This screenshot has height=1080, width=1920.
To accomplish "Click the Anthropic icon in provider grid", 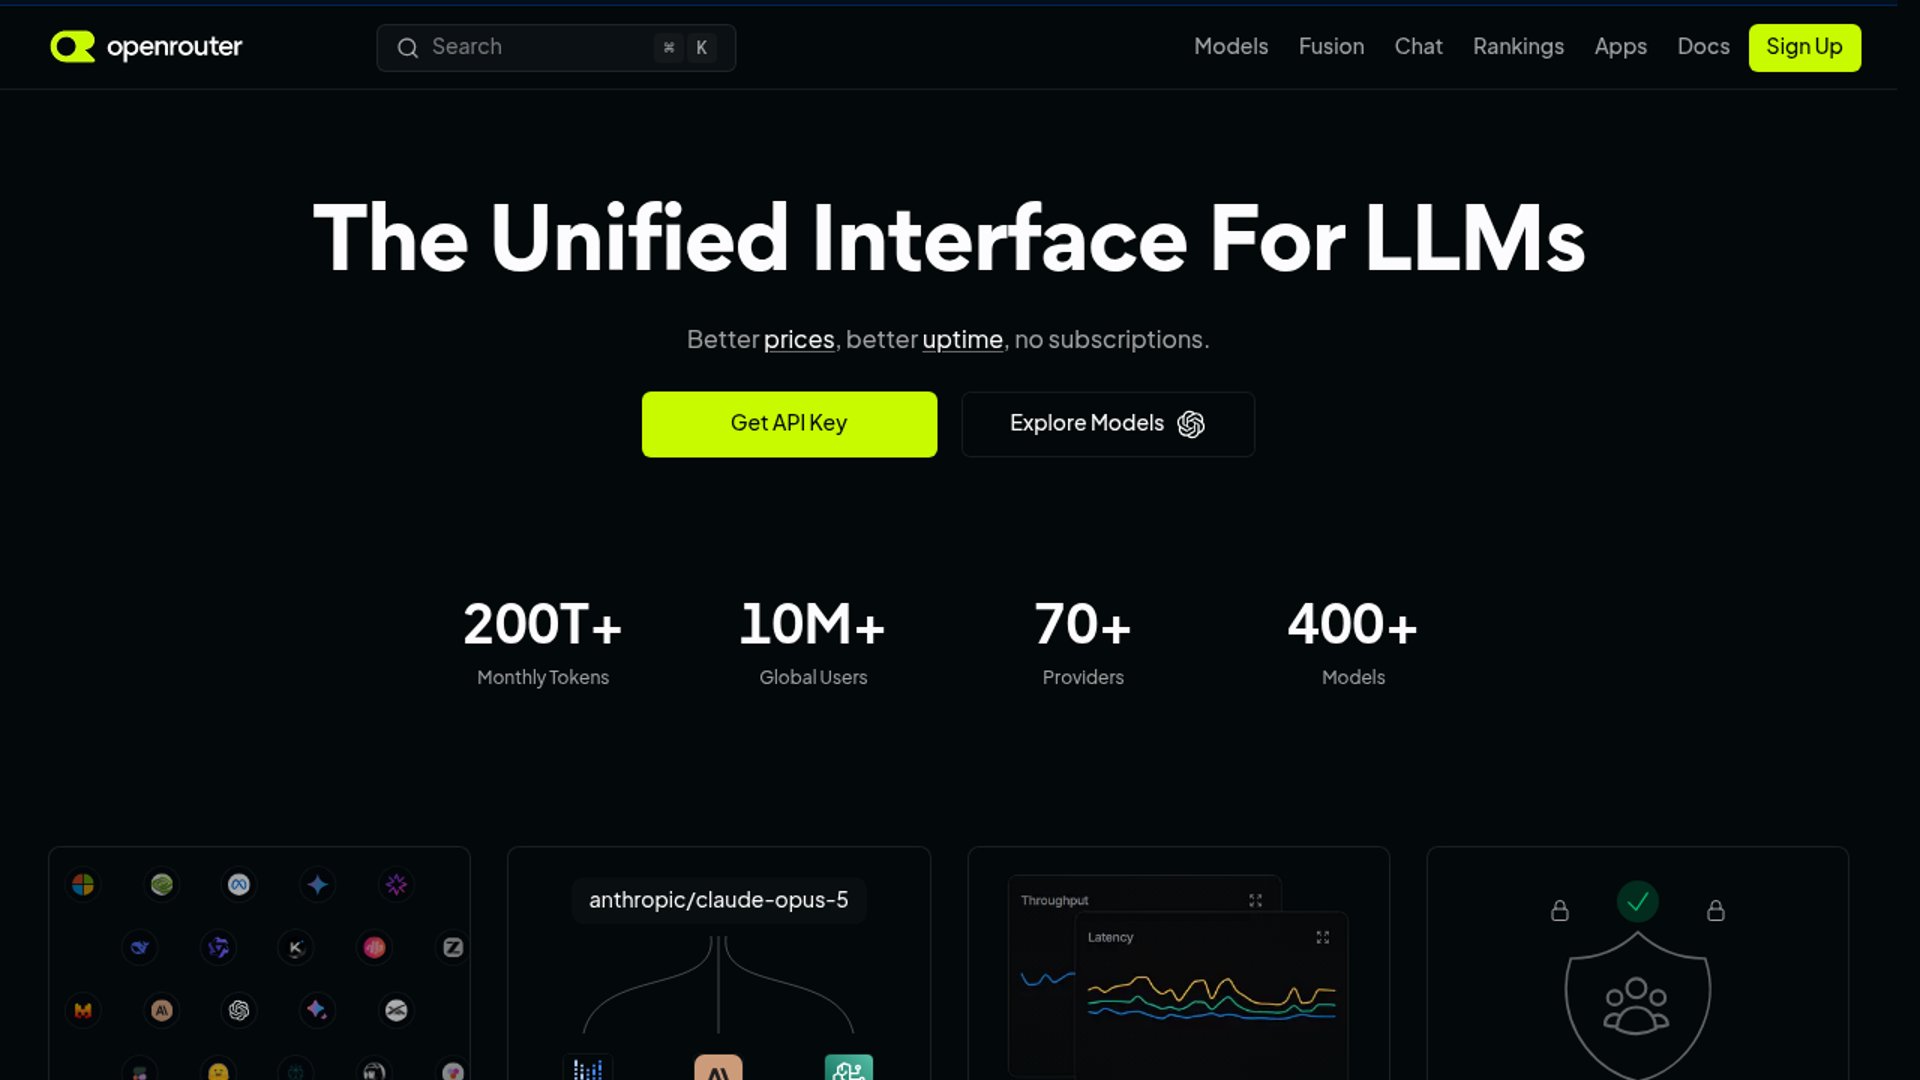I will [161, 1010].
